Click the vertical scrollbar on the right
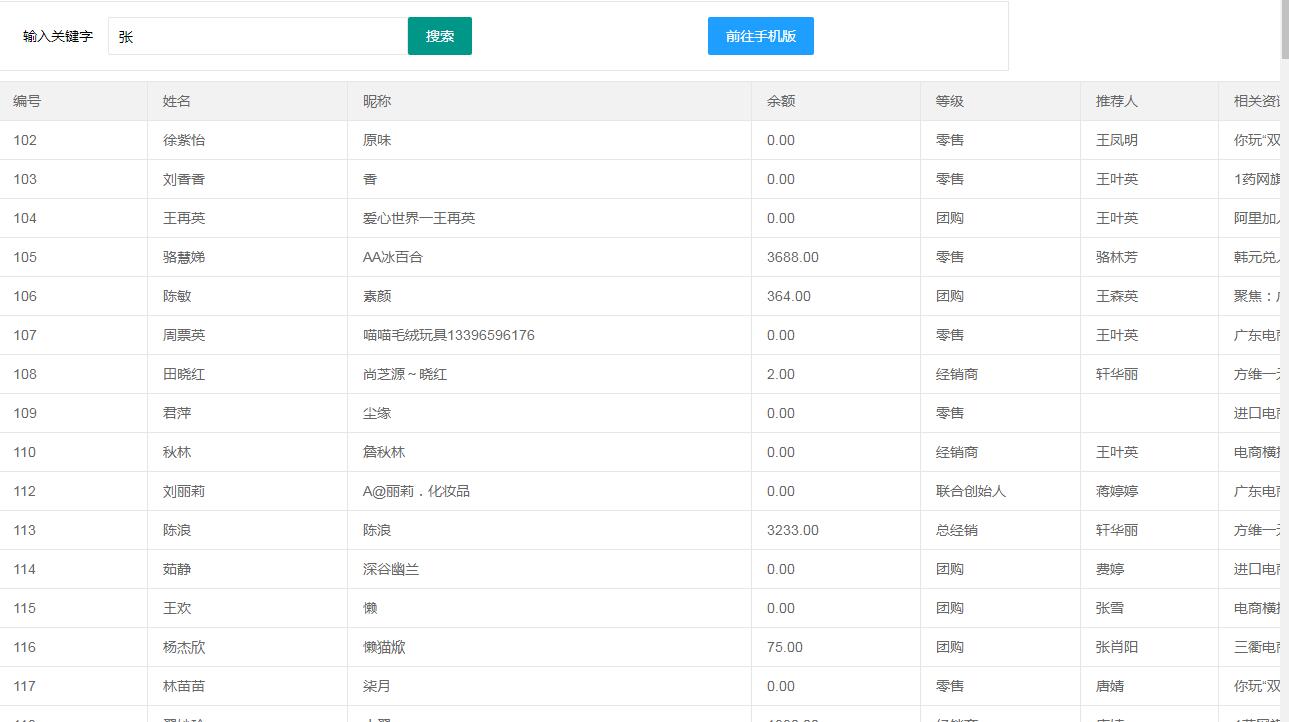Viewport: 1289px width, 722px height. pos(1283,30)
